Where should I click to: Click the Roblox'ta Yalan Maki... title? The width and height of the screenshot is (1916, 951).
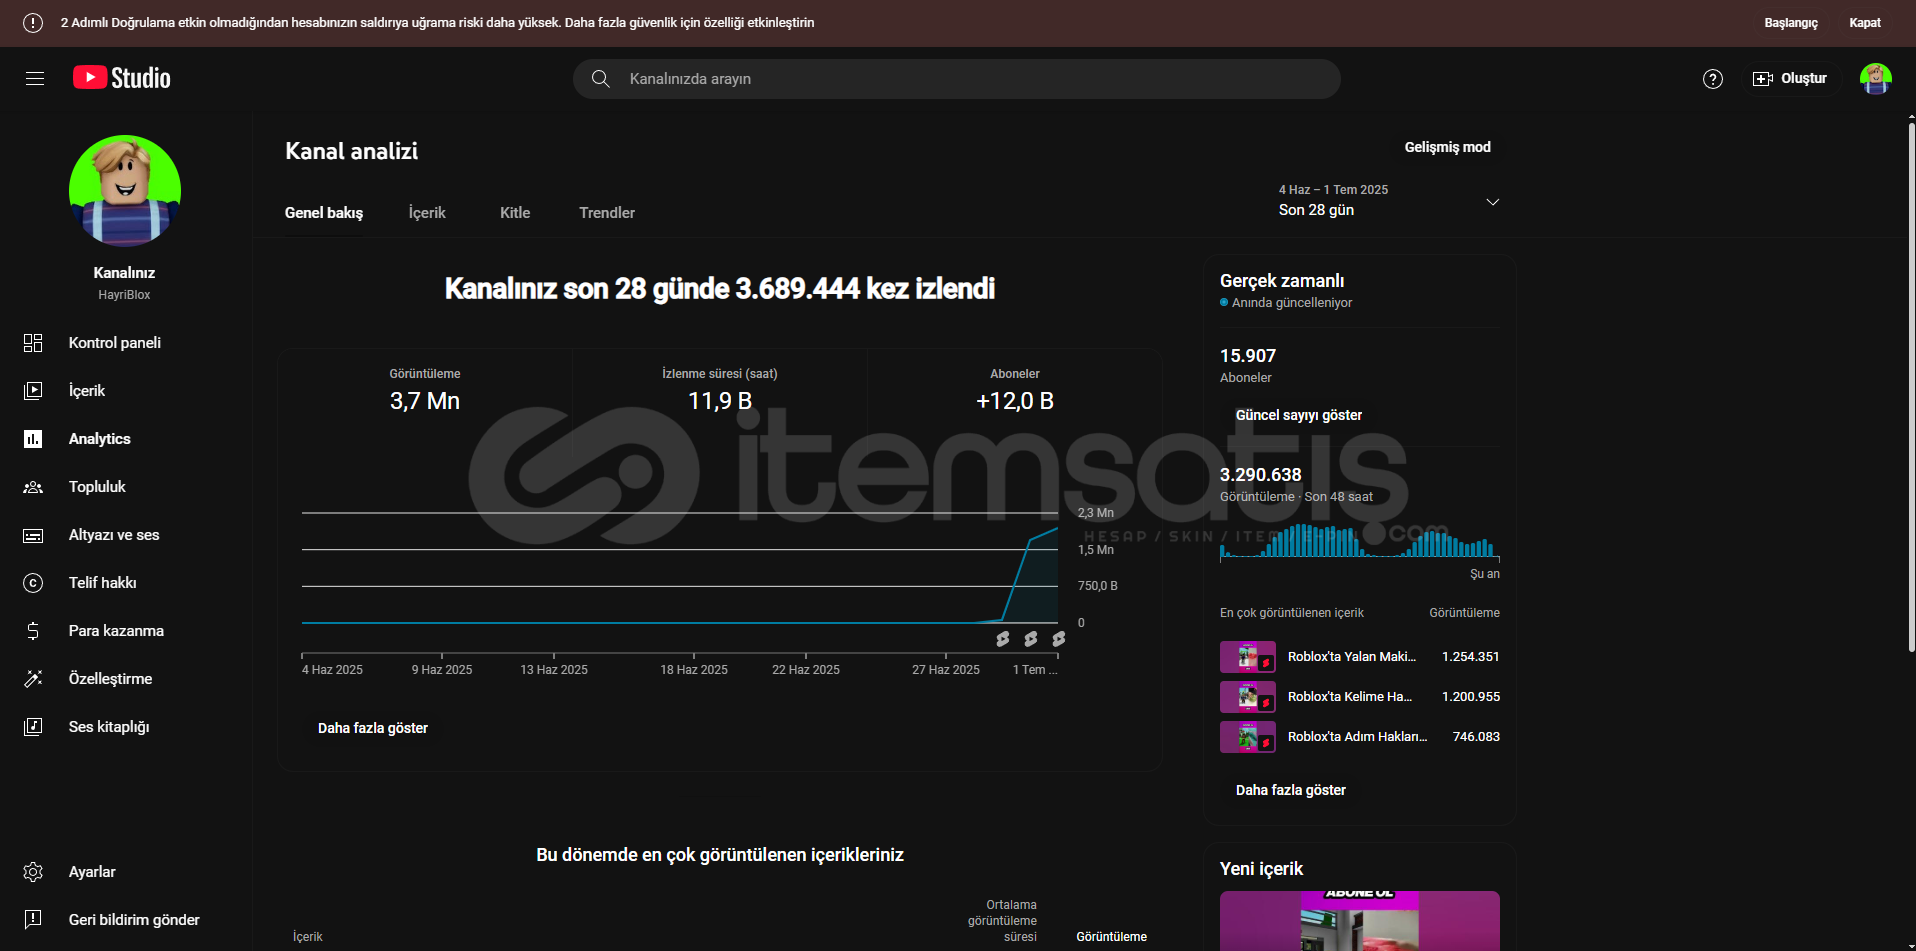[1352, 657]
